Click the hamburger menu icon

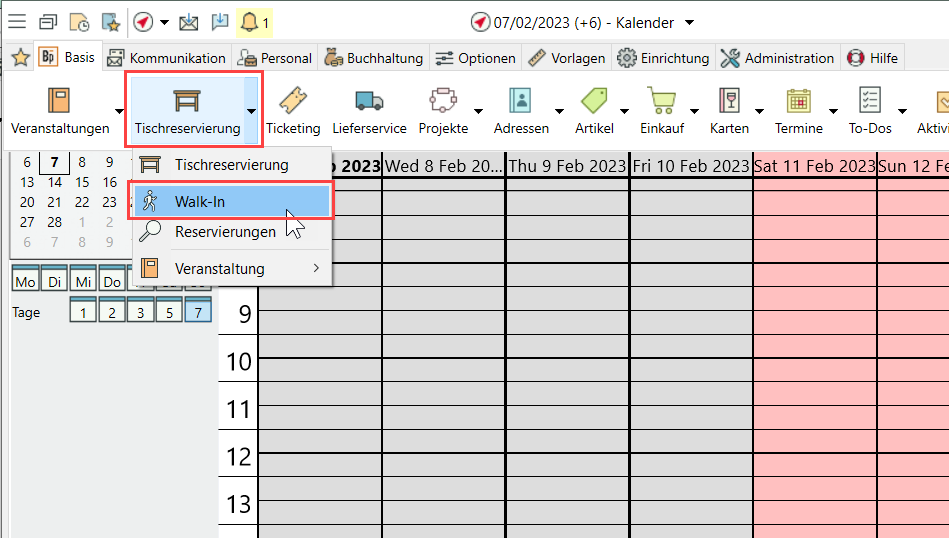coord(17,22)
